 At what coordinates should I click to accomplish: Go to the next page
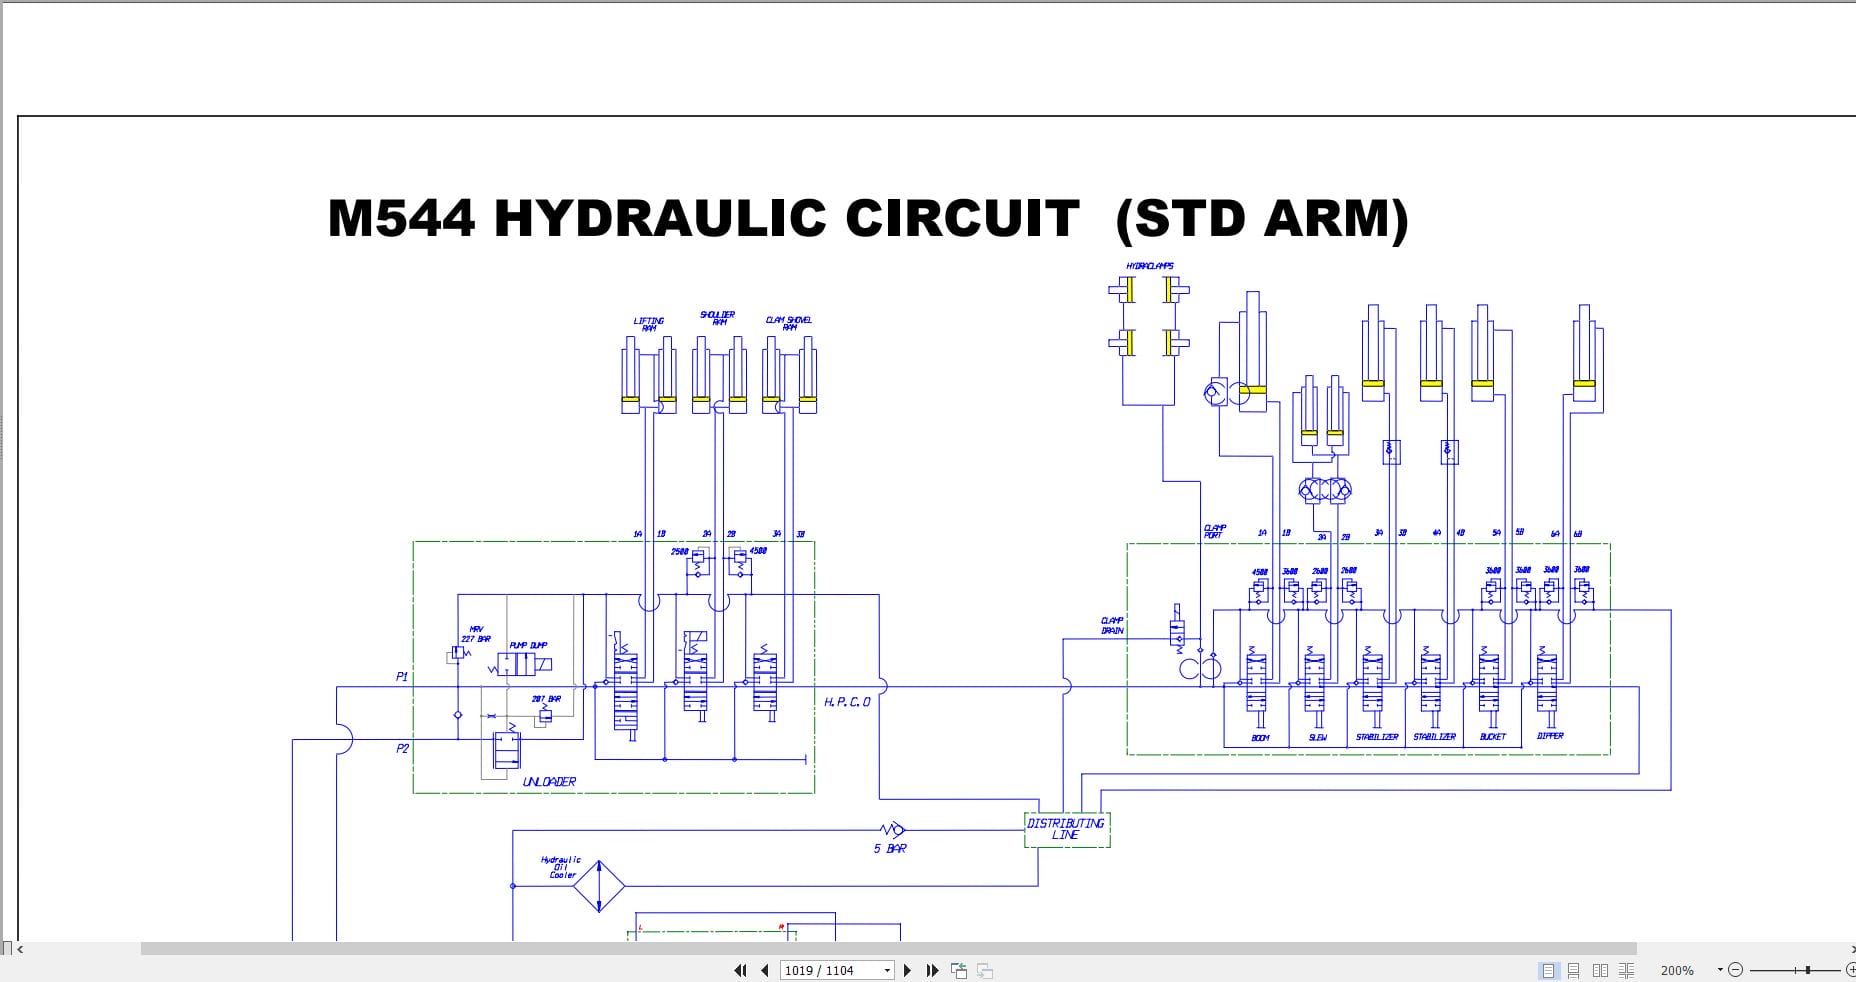pos(908,970)
